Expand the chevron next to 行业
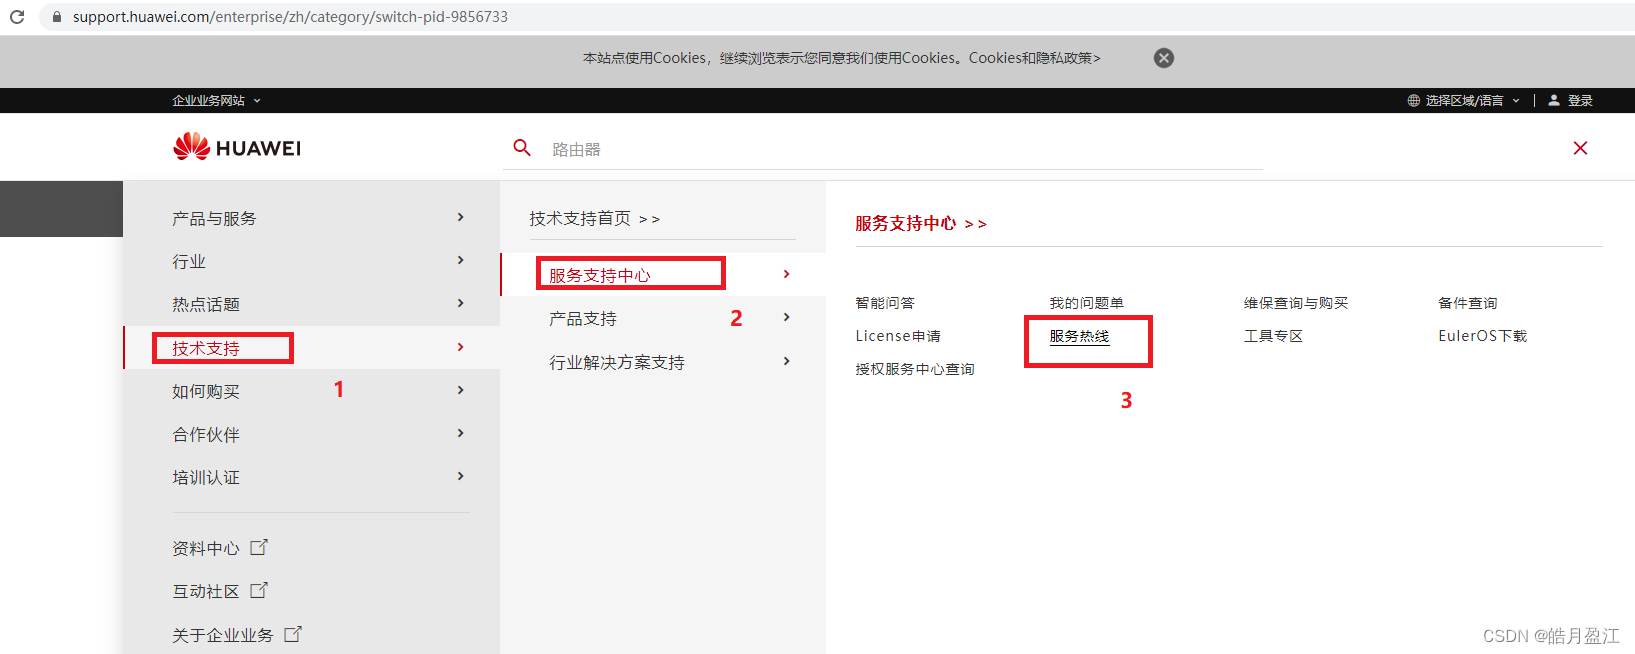This screenshot has height=654, width=1635. point(460,260)
